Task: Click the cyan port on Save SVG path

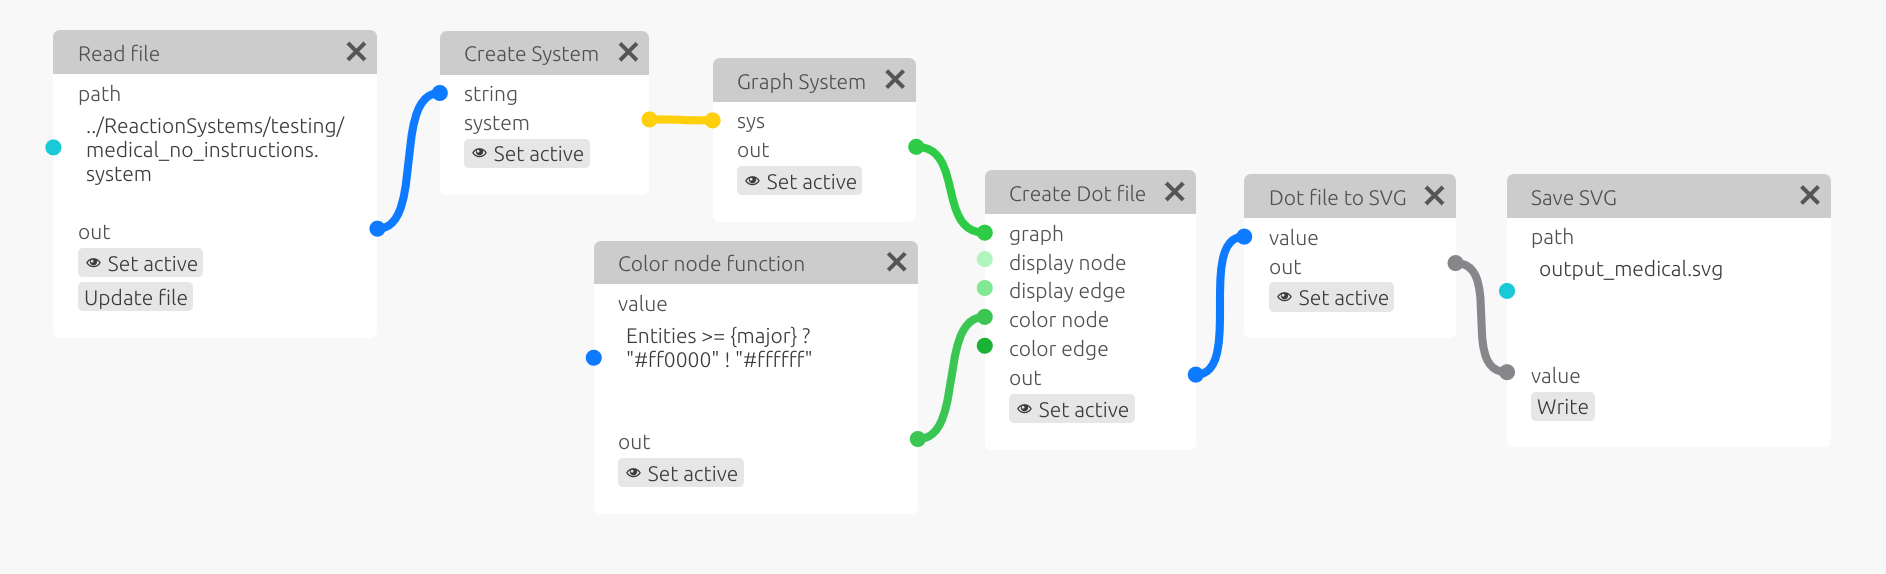Action: (1507, 291)
